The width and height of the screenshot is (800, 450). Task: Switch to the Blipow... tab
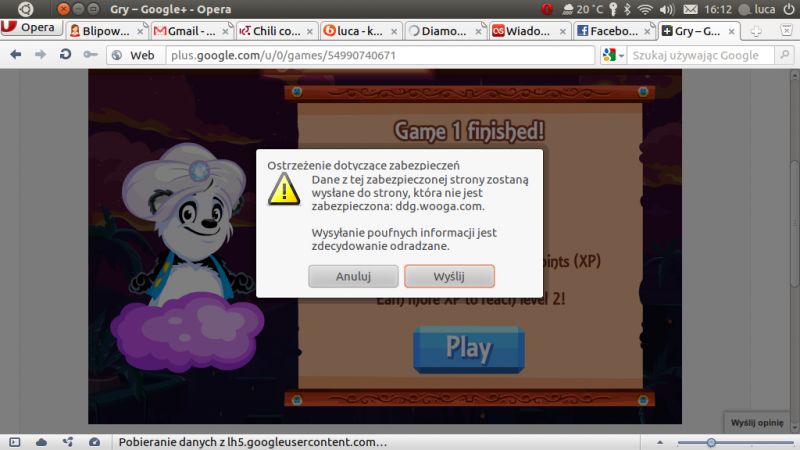click(x=106, y=31)
